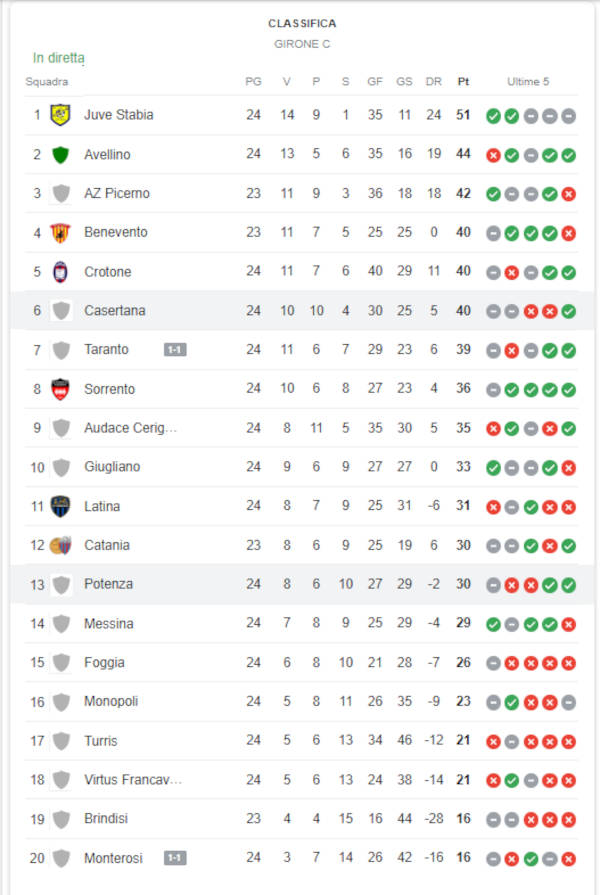Click the Avellino green crest icon
Screen dimensions: 600x895
click(61, 154)
